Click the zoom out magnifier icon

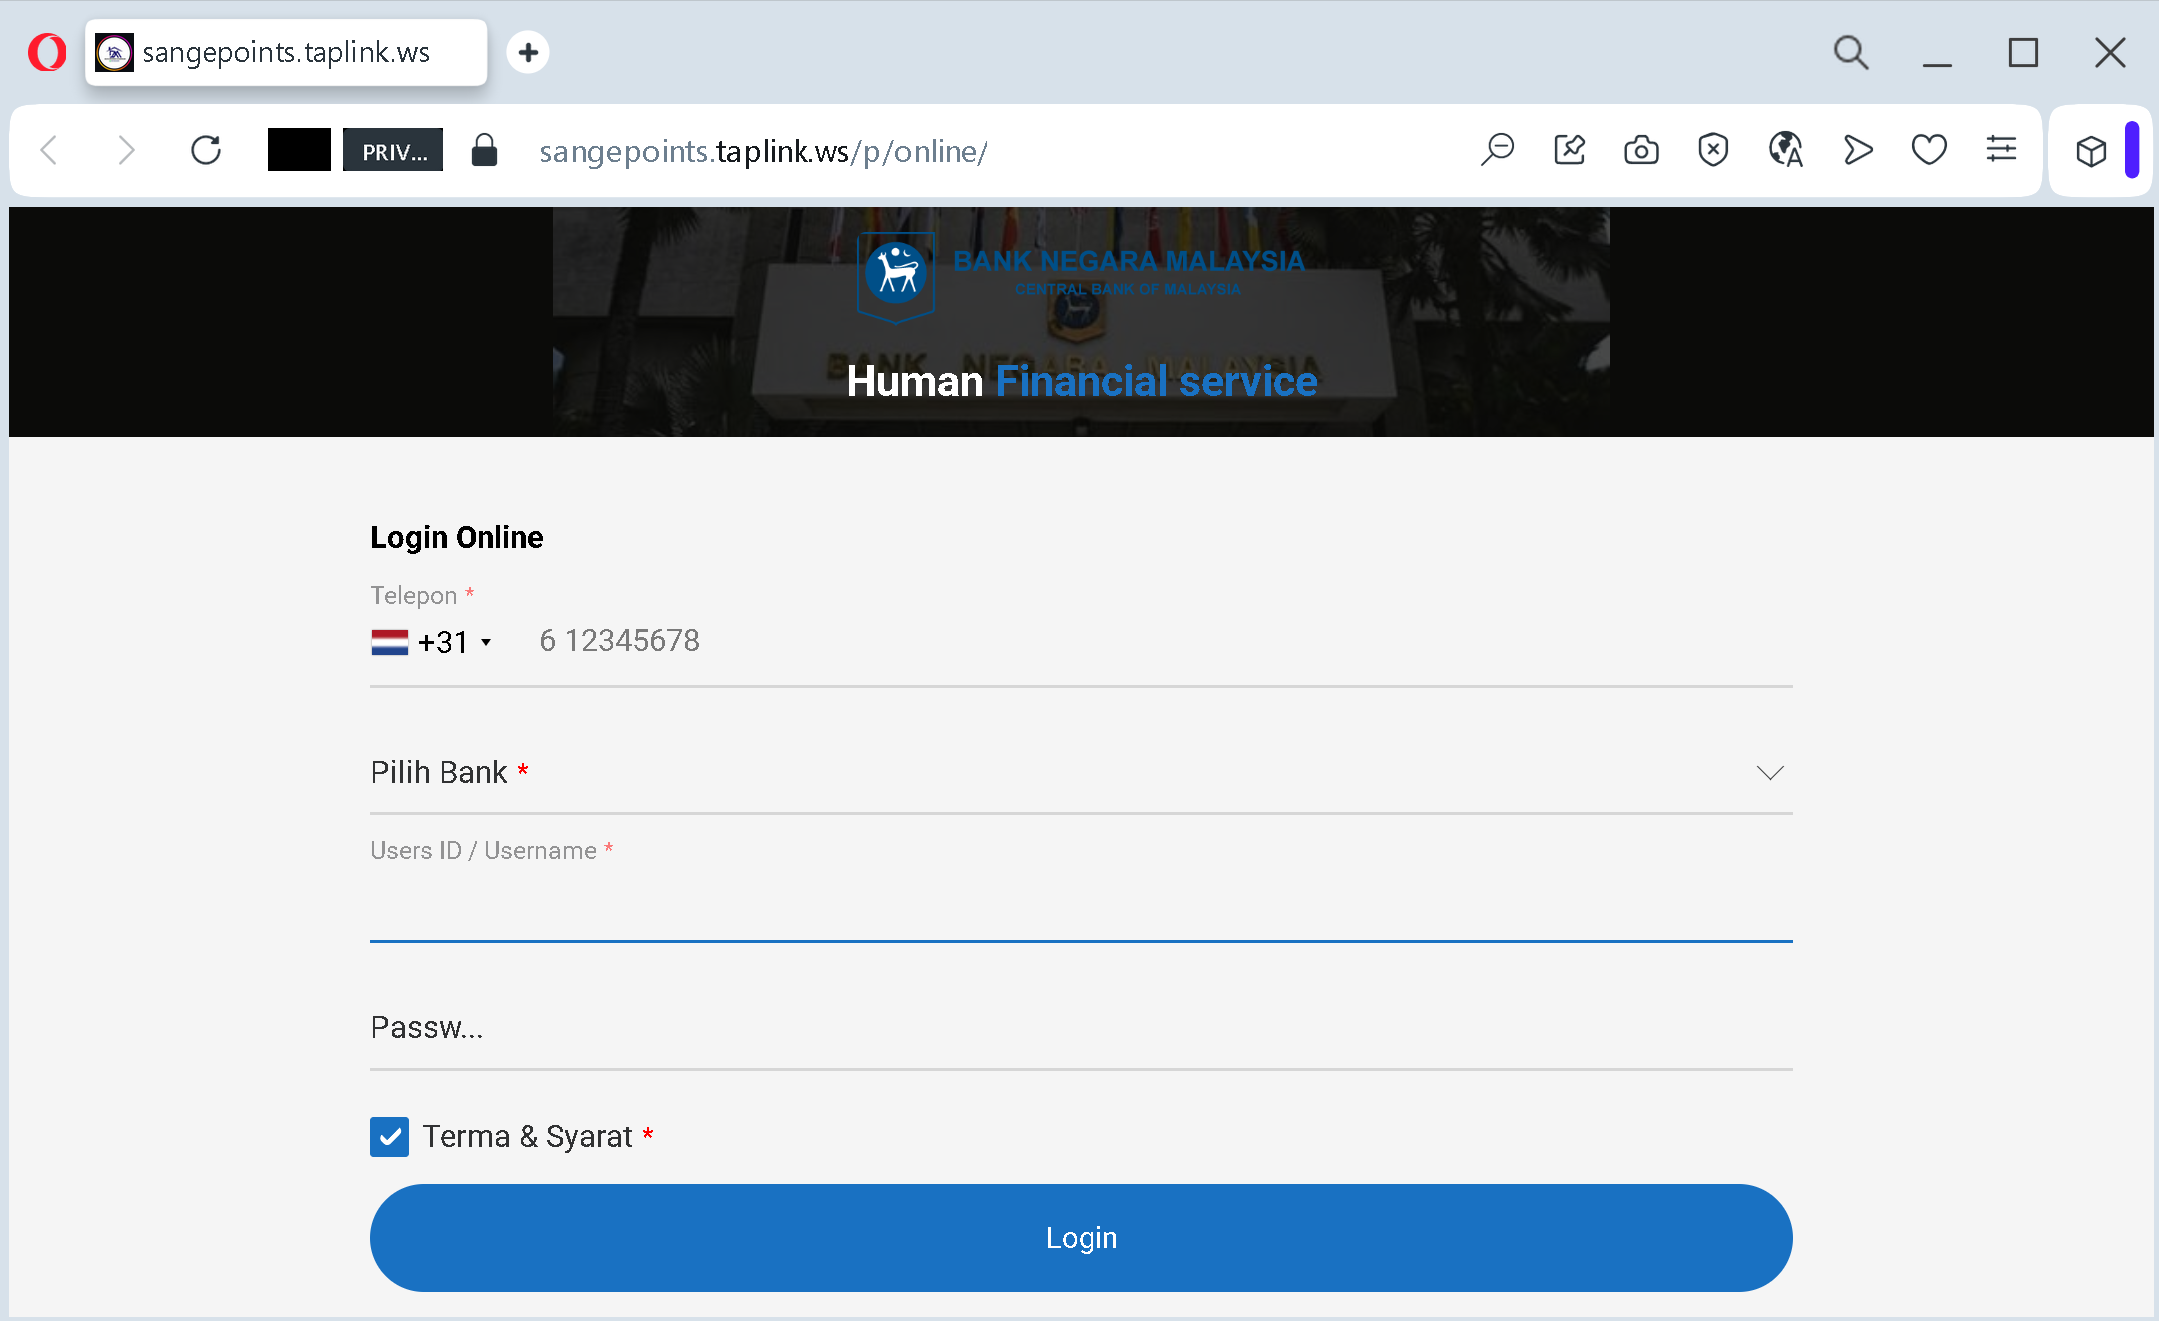tap(1497, 150)
